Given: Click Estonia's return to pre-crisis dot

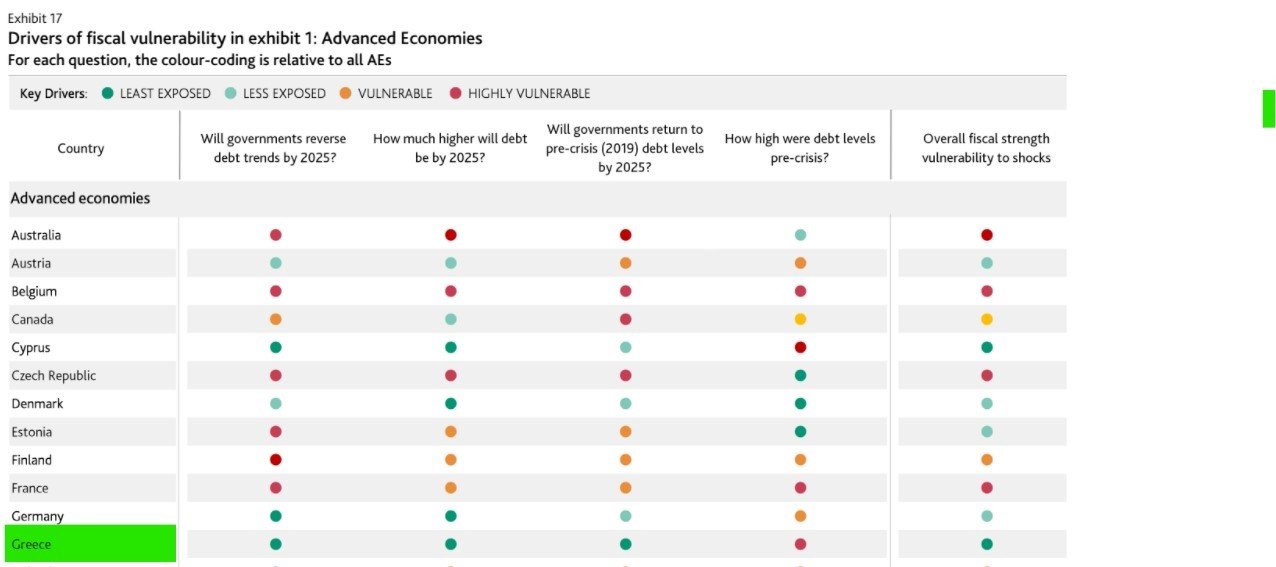Looking at the screenshot, I should (625, 432).
